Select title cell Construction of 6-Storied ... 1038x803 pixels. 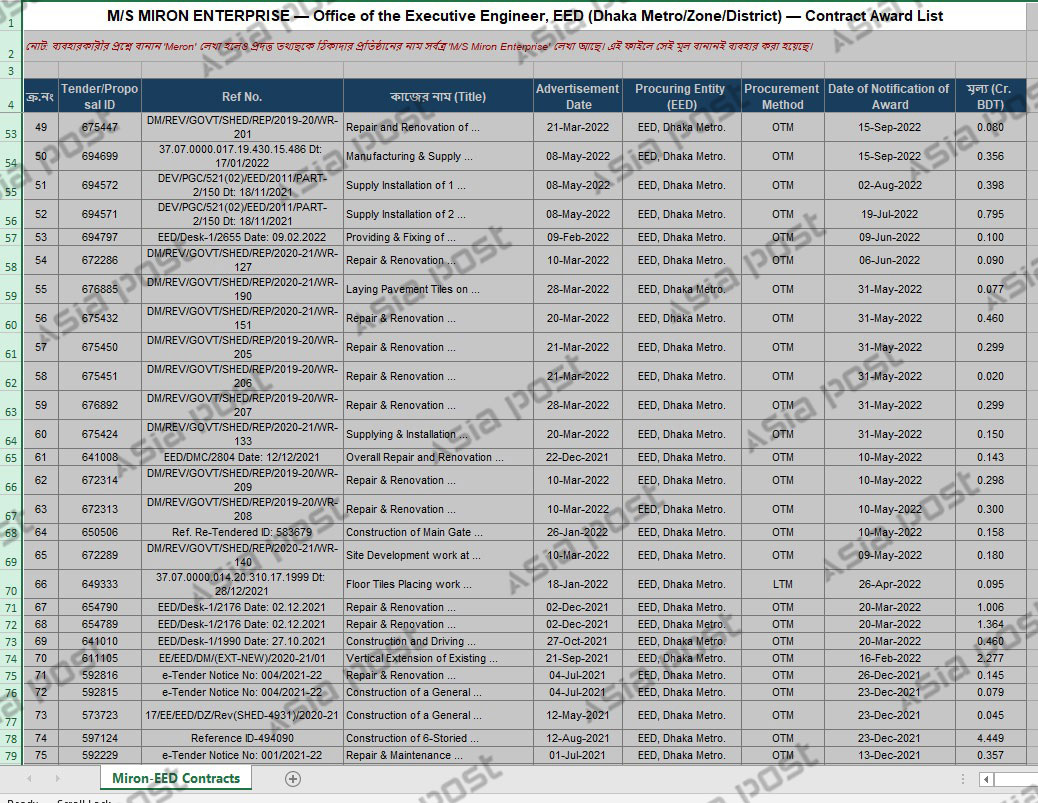[x=438, y=738]
